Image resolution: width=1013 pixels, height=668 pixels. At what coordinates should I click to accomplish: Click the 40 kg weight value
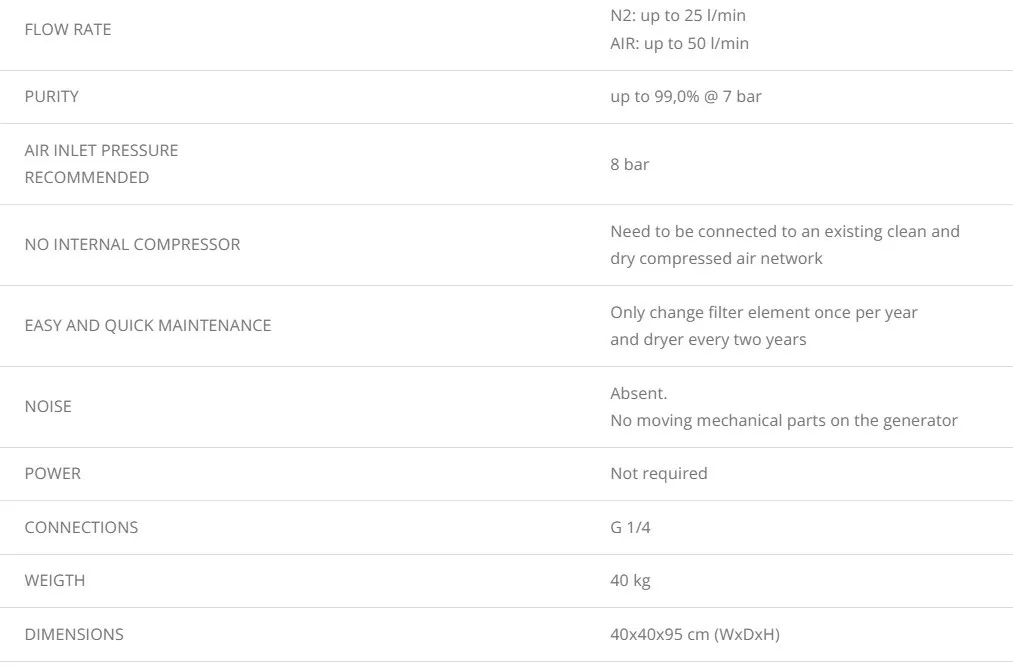pyautogui.click(x=630, y=581)
